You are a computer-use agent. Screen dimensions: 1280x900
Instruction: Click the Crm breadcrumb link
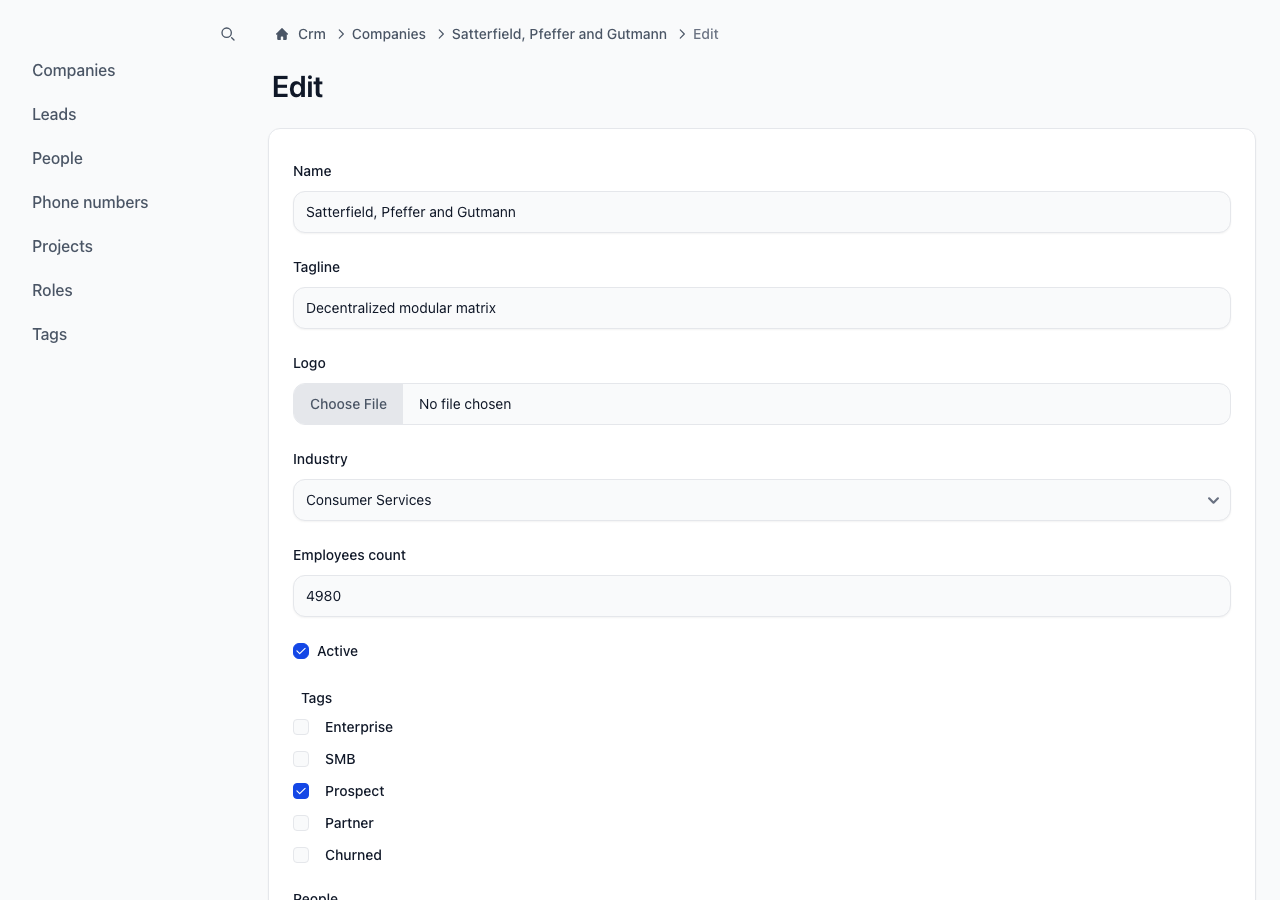tap(312, 34)
